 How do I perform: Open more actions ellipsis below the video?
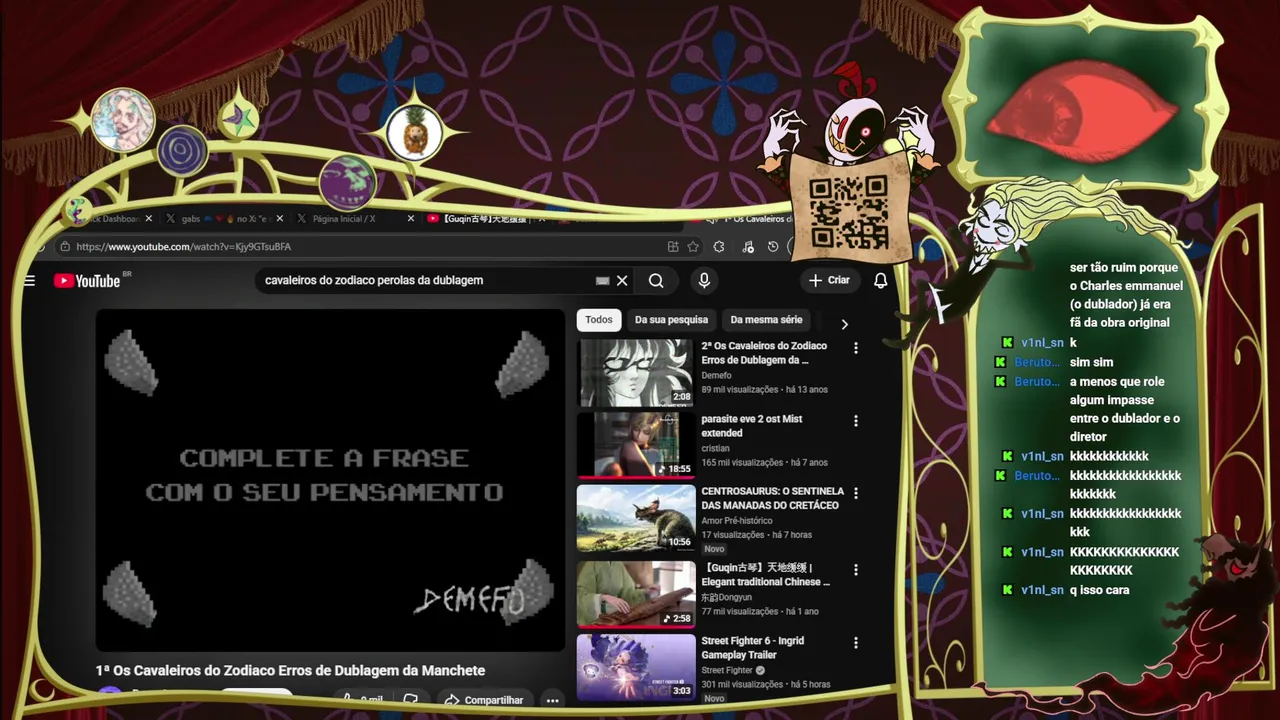552,700
